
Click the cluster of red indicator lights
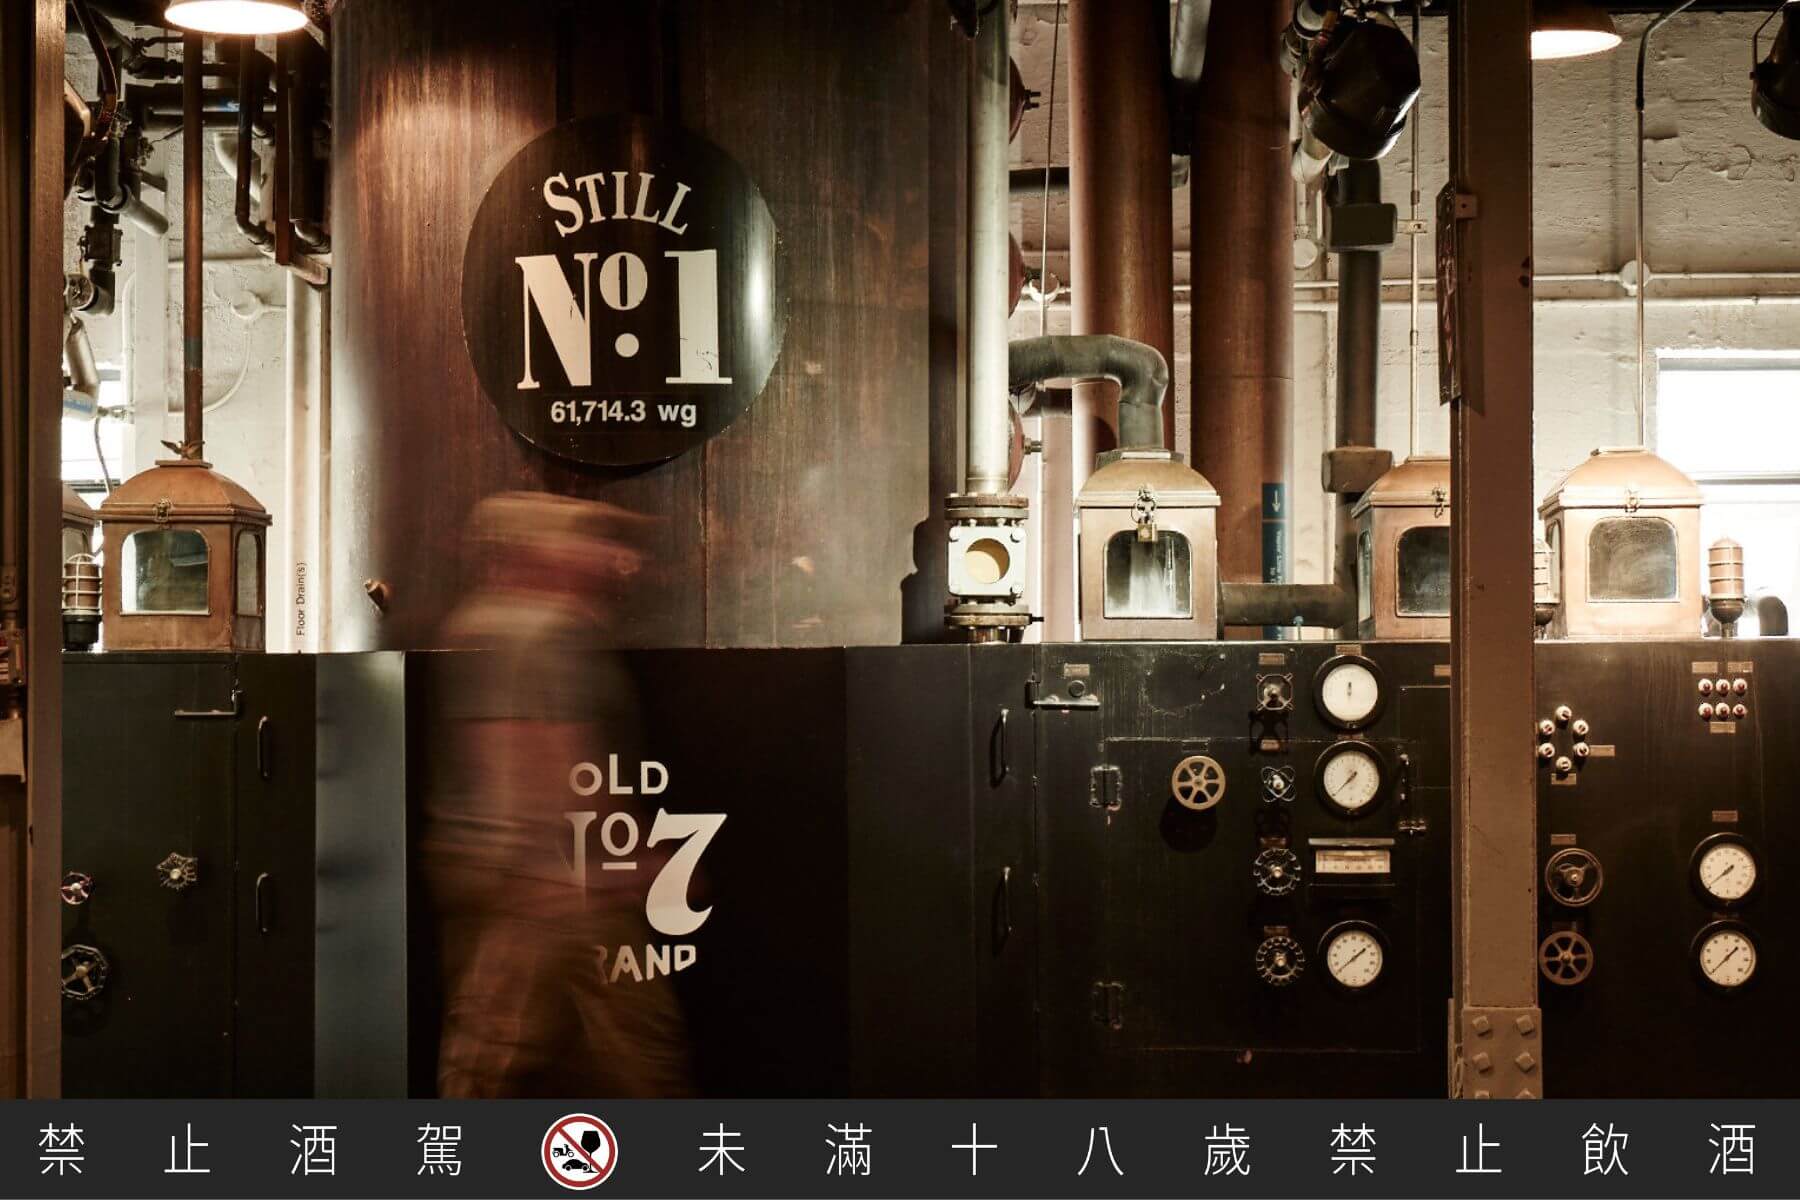(x=1721, y=698)
